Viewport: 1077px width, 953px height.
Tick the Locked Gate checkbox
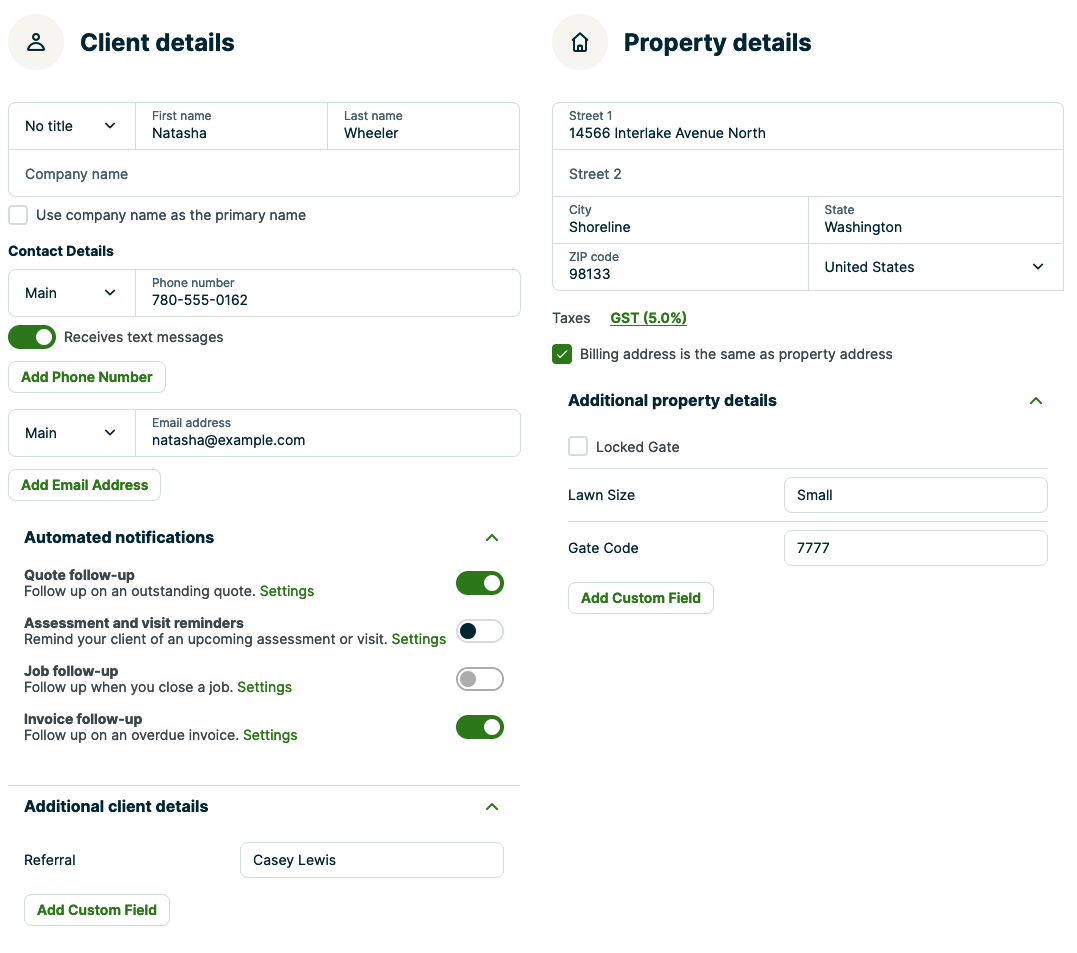coord(578,447)
